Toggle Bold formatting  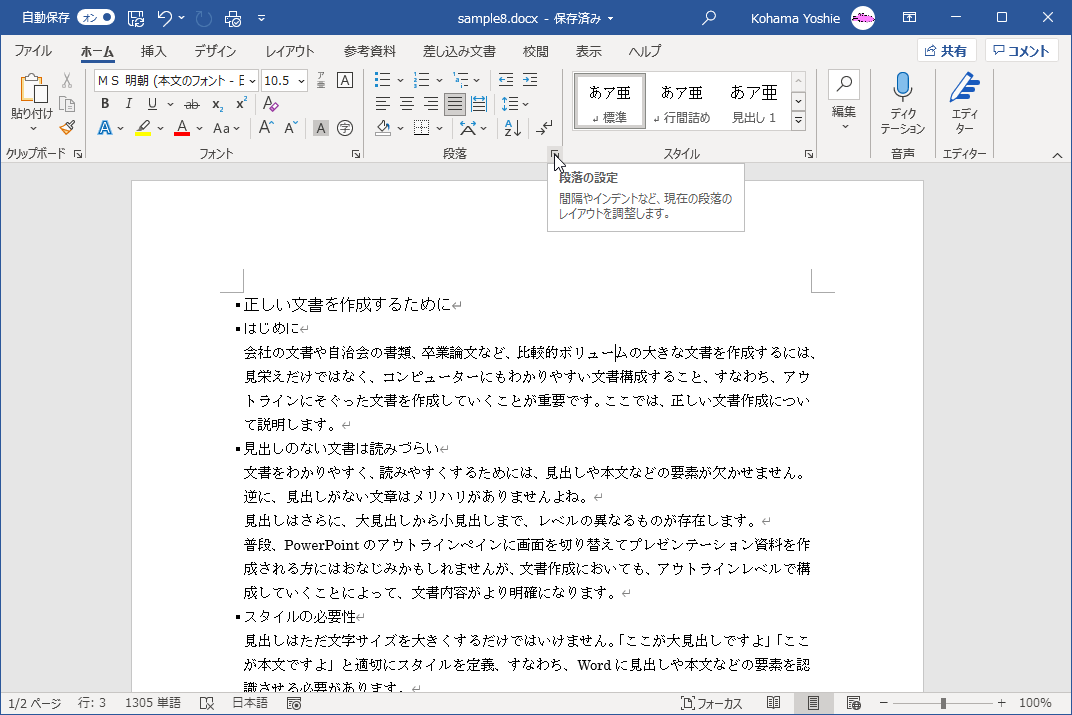tap(105, 104)
